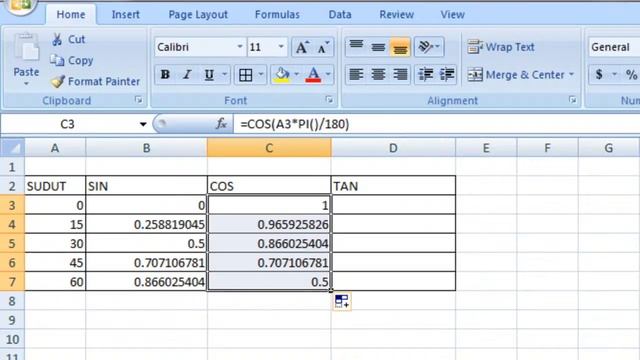This screenshot has height=360, width=640.
Task: Switch to Review tab
Action: coord(396,15)
